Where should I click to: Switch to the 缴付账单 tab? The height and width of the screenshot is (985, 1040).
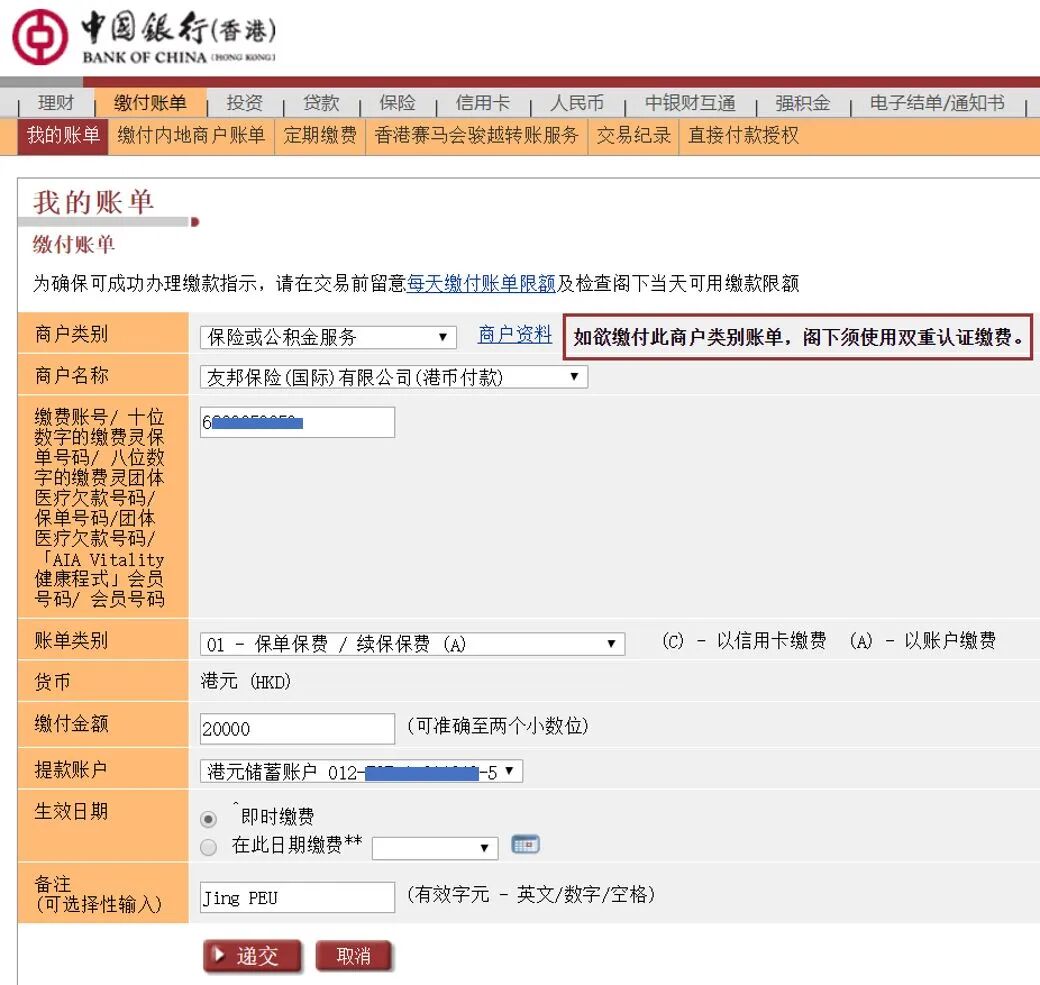coord(150,103)
